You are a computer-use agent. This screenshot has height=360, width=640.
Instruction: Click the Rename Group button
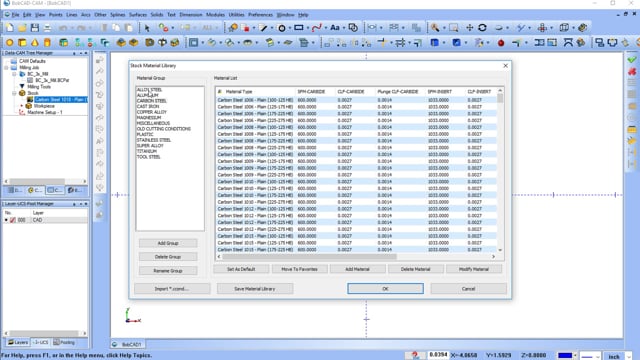click(168, 271)
